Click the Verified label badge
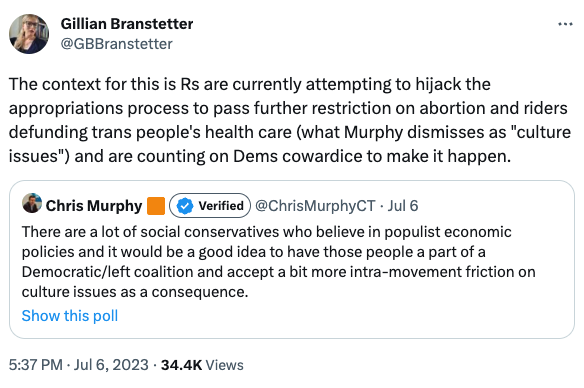This screenshot has width=584, height=388. click(x=210, y=206)
